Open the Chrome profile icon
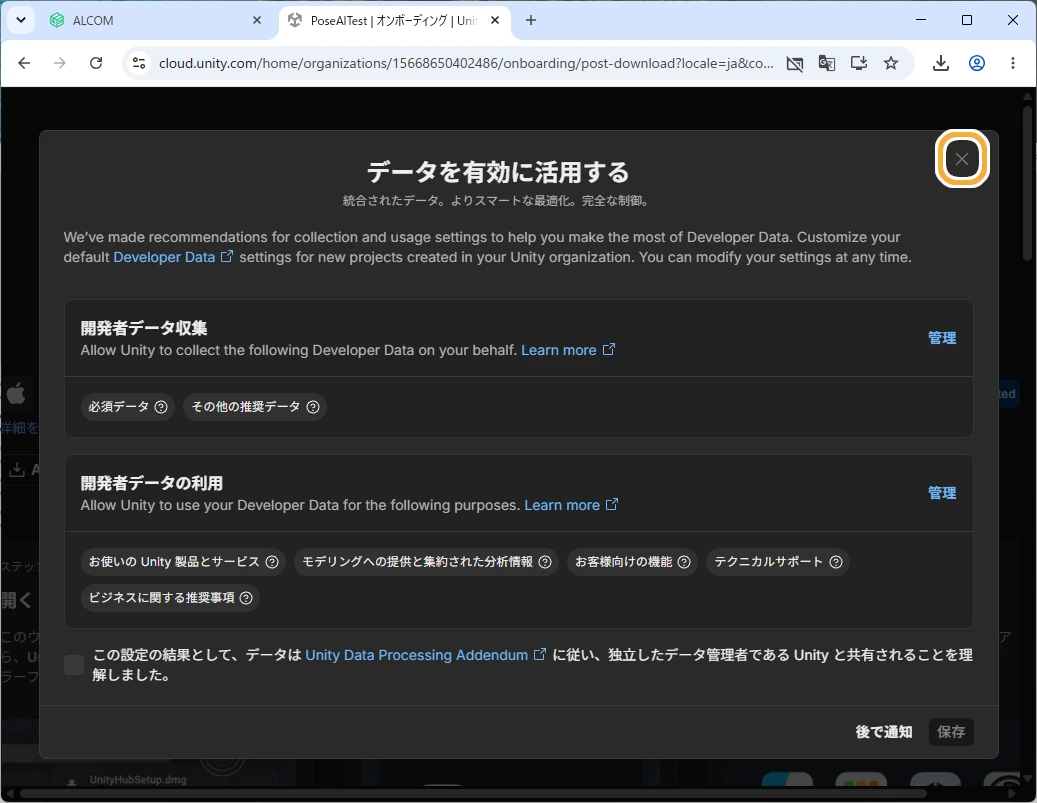Screen dimensions: 1037x803 tap(977, 63)
